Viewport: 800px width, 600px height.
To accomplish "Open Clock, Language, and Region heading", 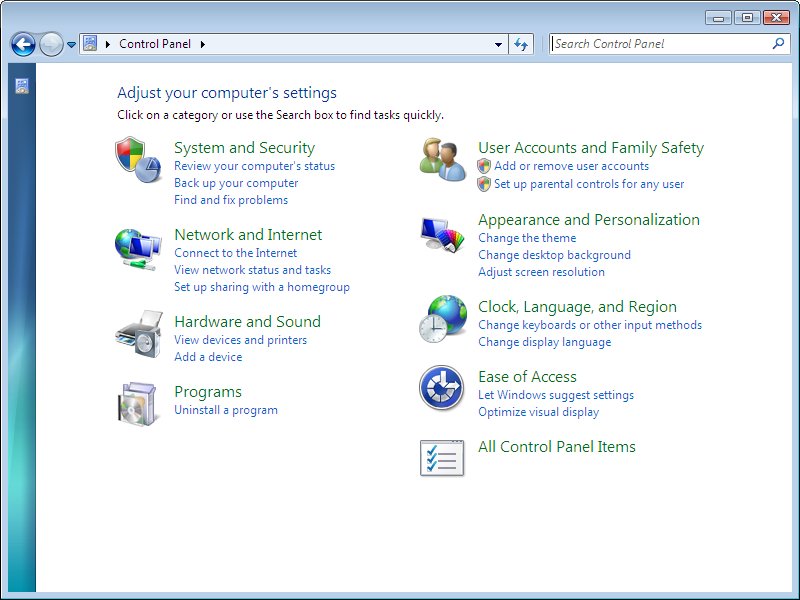I will coord(578,307).
